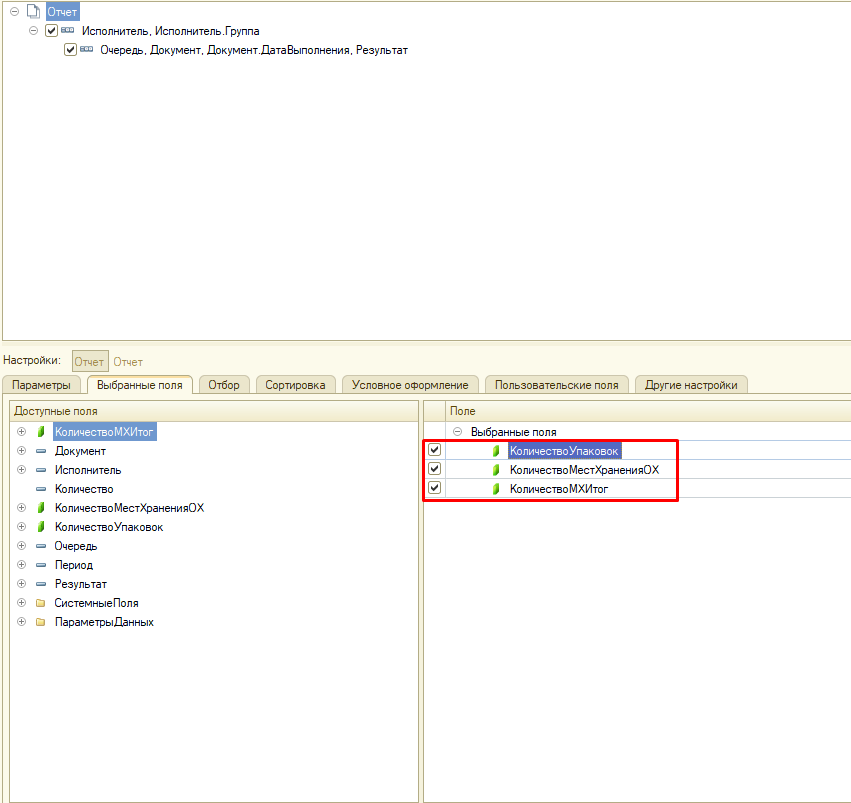The height and width of the screenshot is (803, 851).
Task: Expand the КоличествоУпаковок available field node
Action: [x=22, y=527]
